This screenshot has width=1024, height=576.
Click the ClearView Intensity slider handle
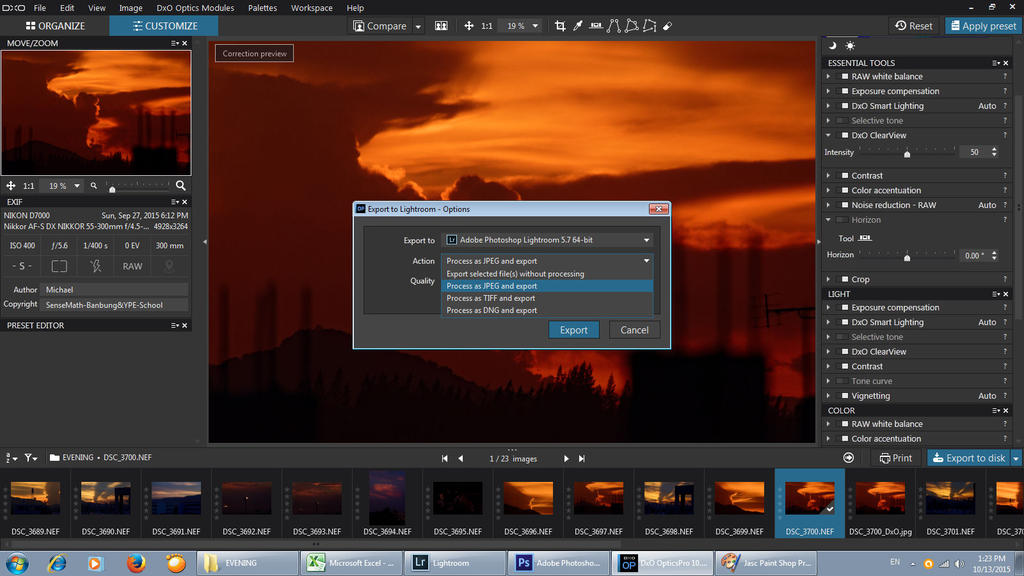pos(907,154)
